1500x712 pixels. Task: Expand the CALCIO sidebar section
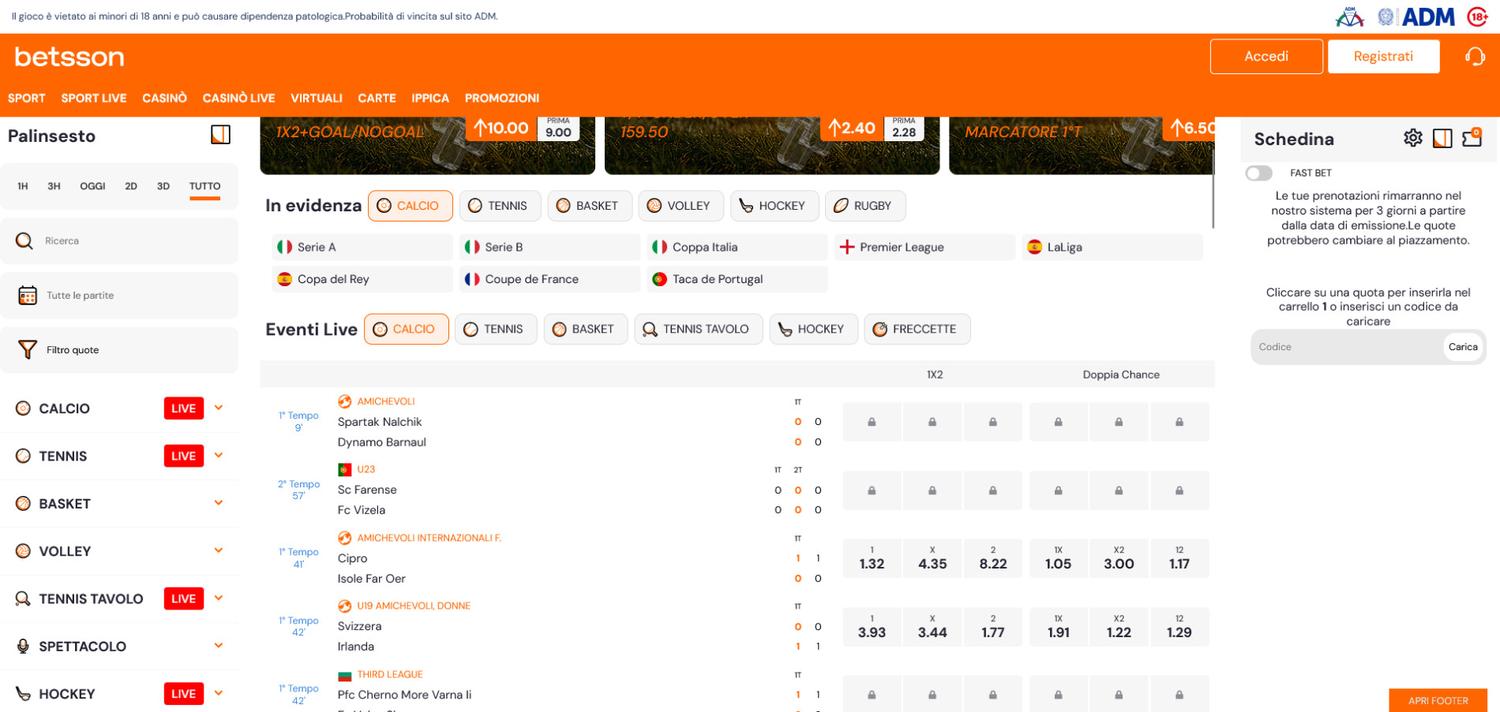point(218,408)
